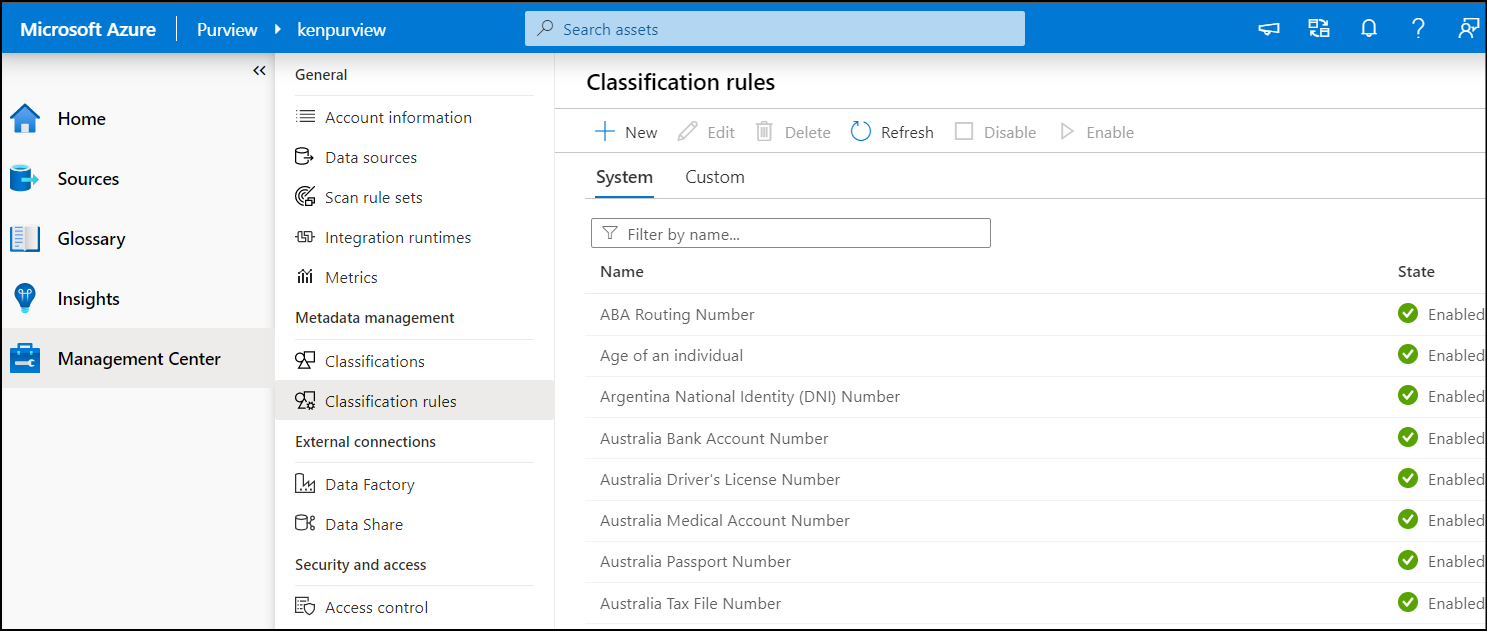Switch to the Custom tab
Screen dimensions: 1487x631
click(x=714, y=177)
